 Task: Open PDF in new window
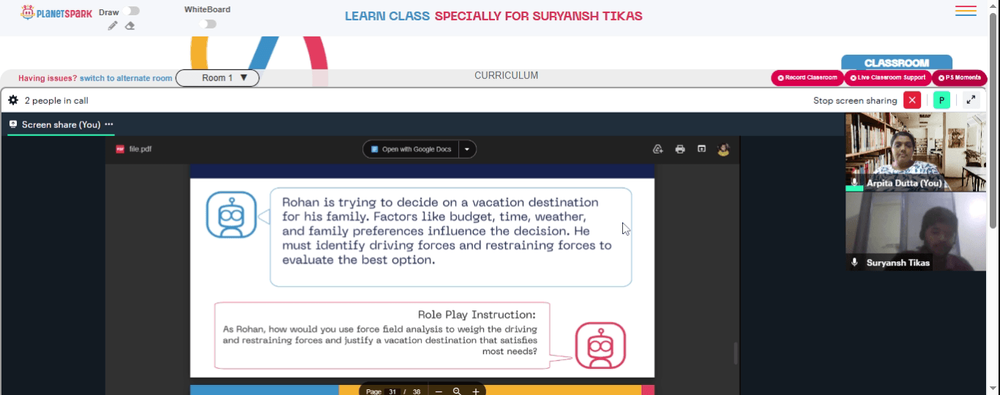[x=702, y=149]
